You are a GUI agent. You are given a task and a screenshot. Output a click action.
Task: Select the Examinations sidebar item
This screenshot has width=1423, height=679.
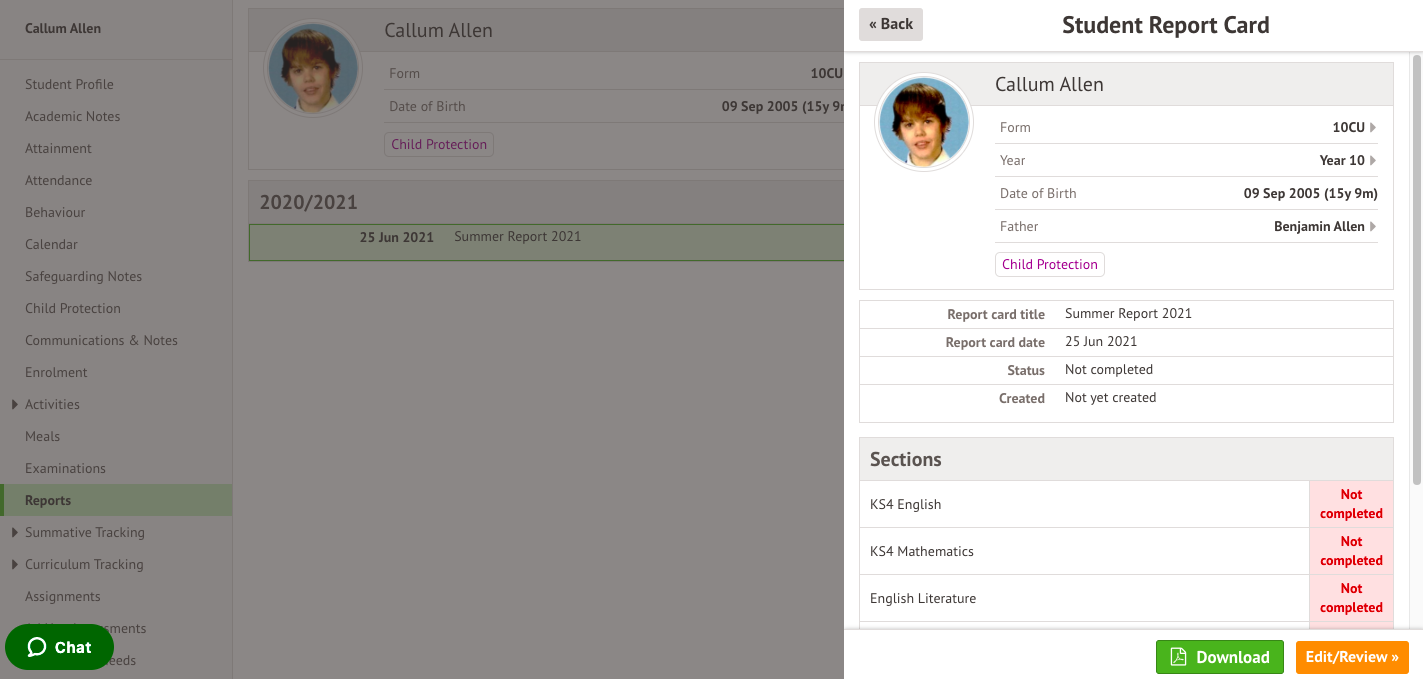pyautogui.click(x=65, y=469)
